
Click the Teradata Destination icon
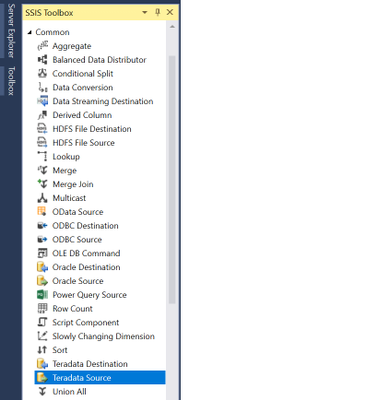(42, 364)
